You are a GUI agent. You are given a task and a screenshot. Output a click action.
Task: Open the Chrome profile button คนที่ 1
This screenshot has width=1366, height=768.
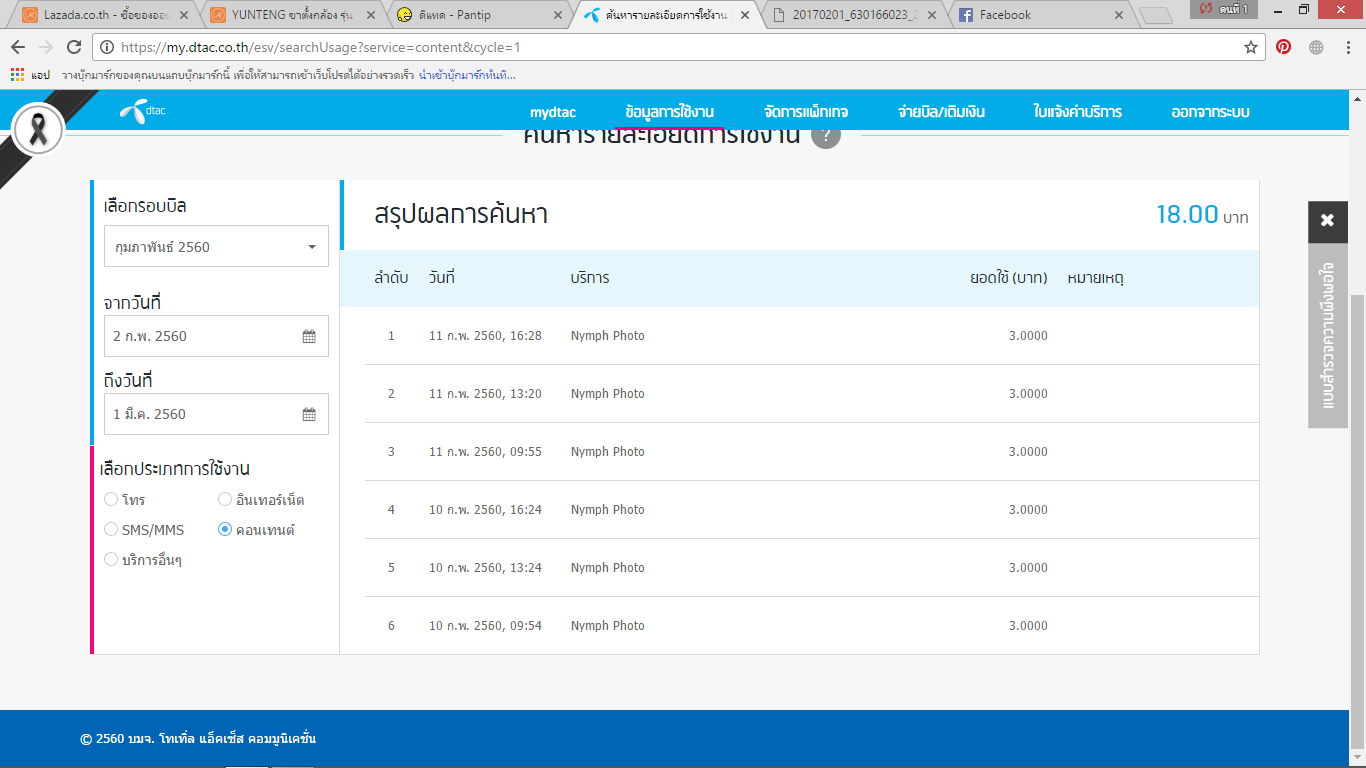click(1225, 8)
